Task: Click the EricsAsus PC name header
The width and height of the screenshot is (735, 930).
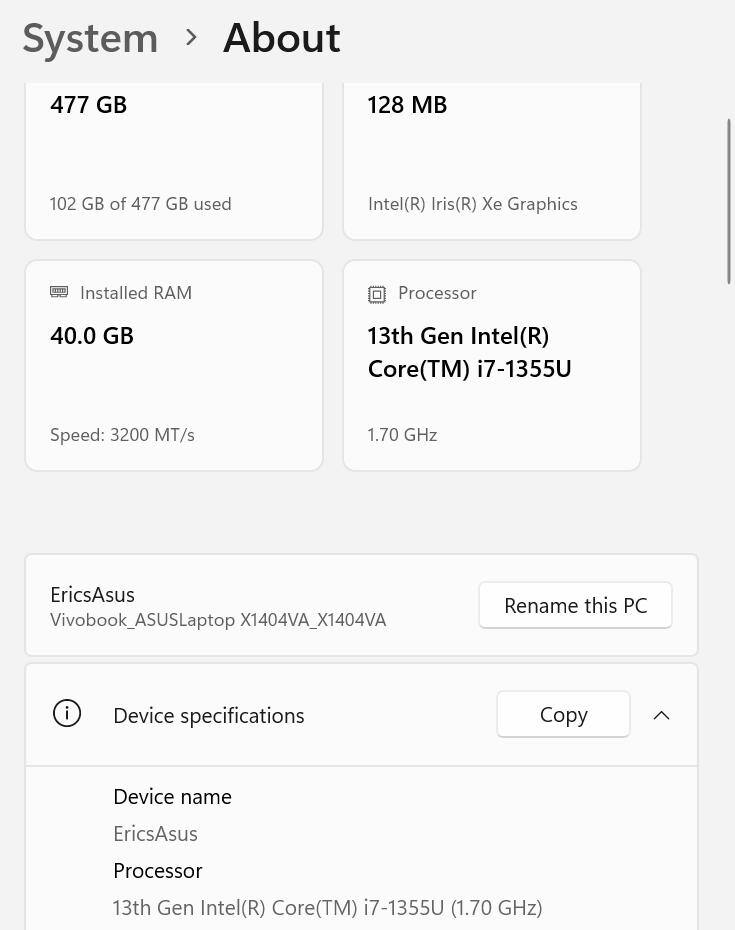Action: tap(92, 594)
